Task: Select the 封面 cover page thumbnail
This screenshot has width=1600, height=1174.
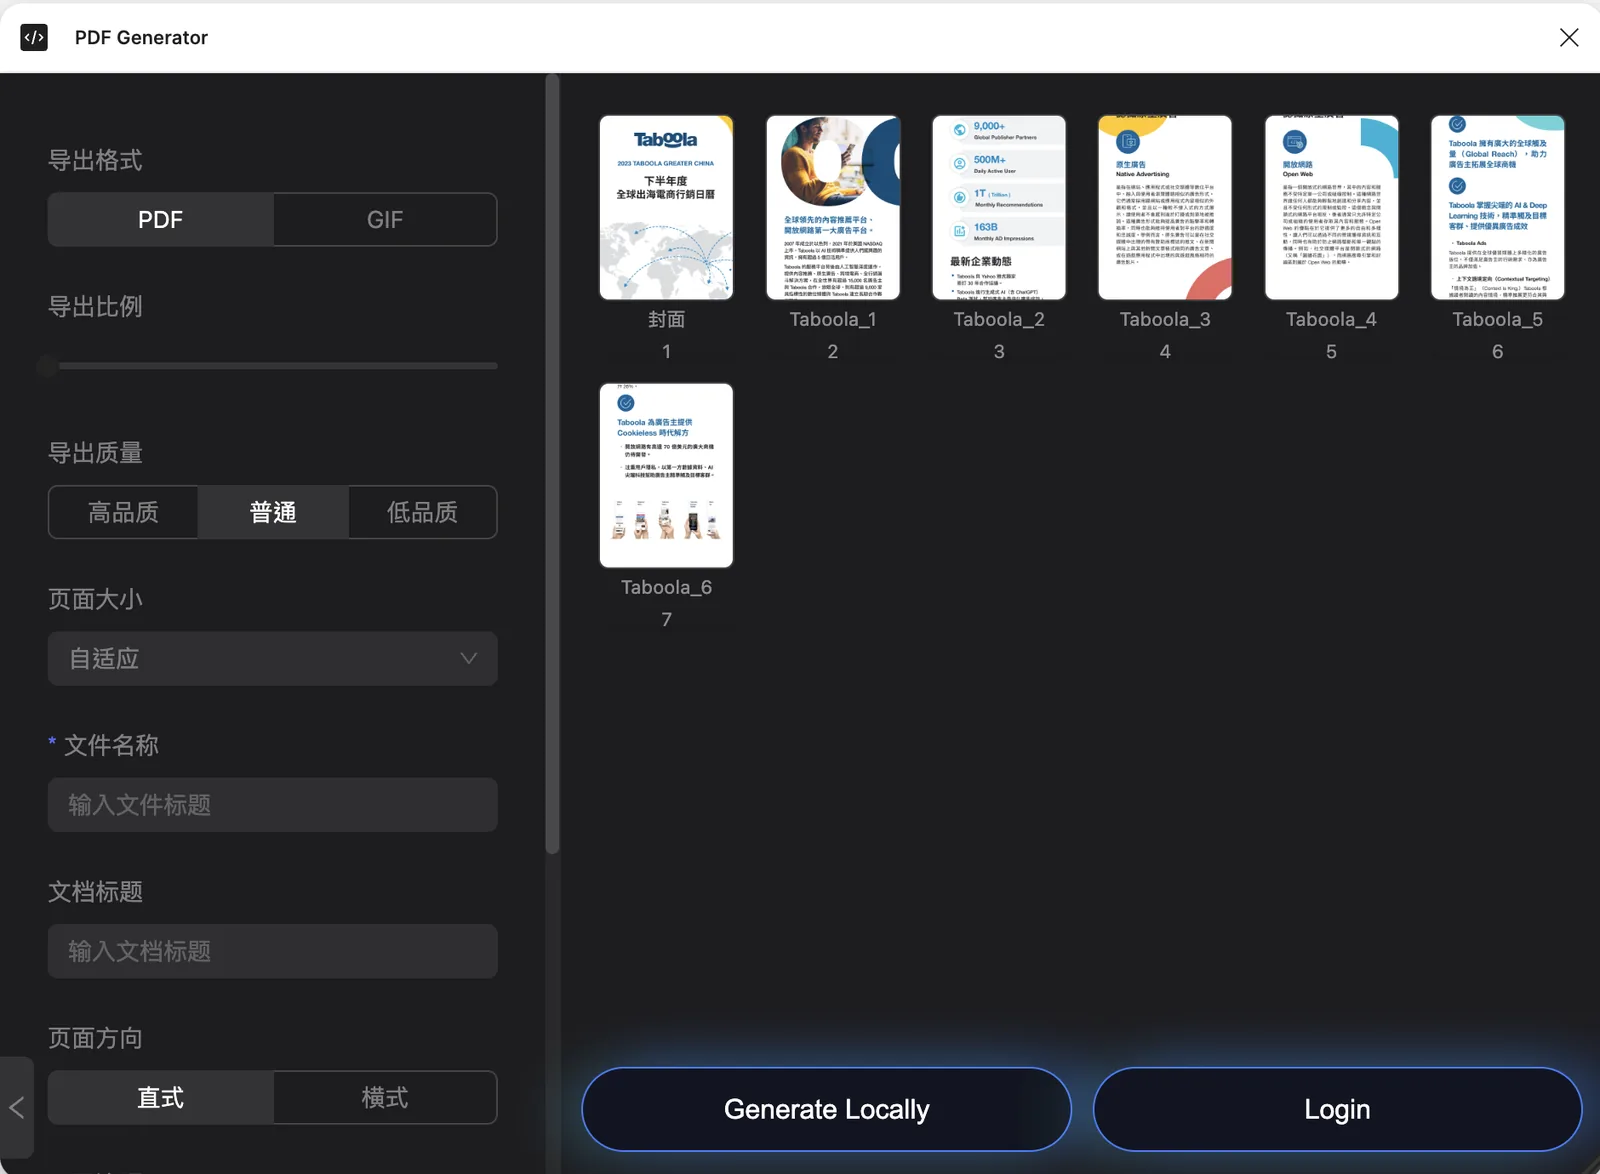Action: (x=666, y=207)
